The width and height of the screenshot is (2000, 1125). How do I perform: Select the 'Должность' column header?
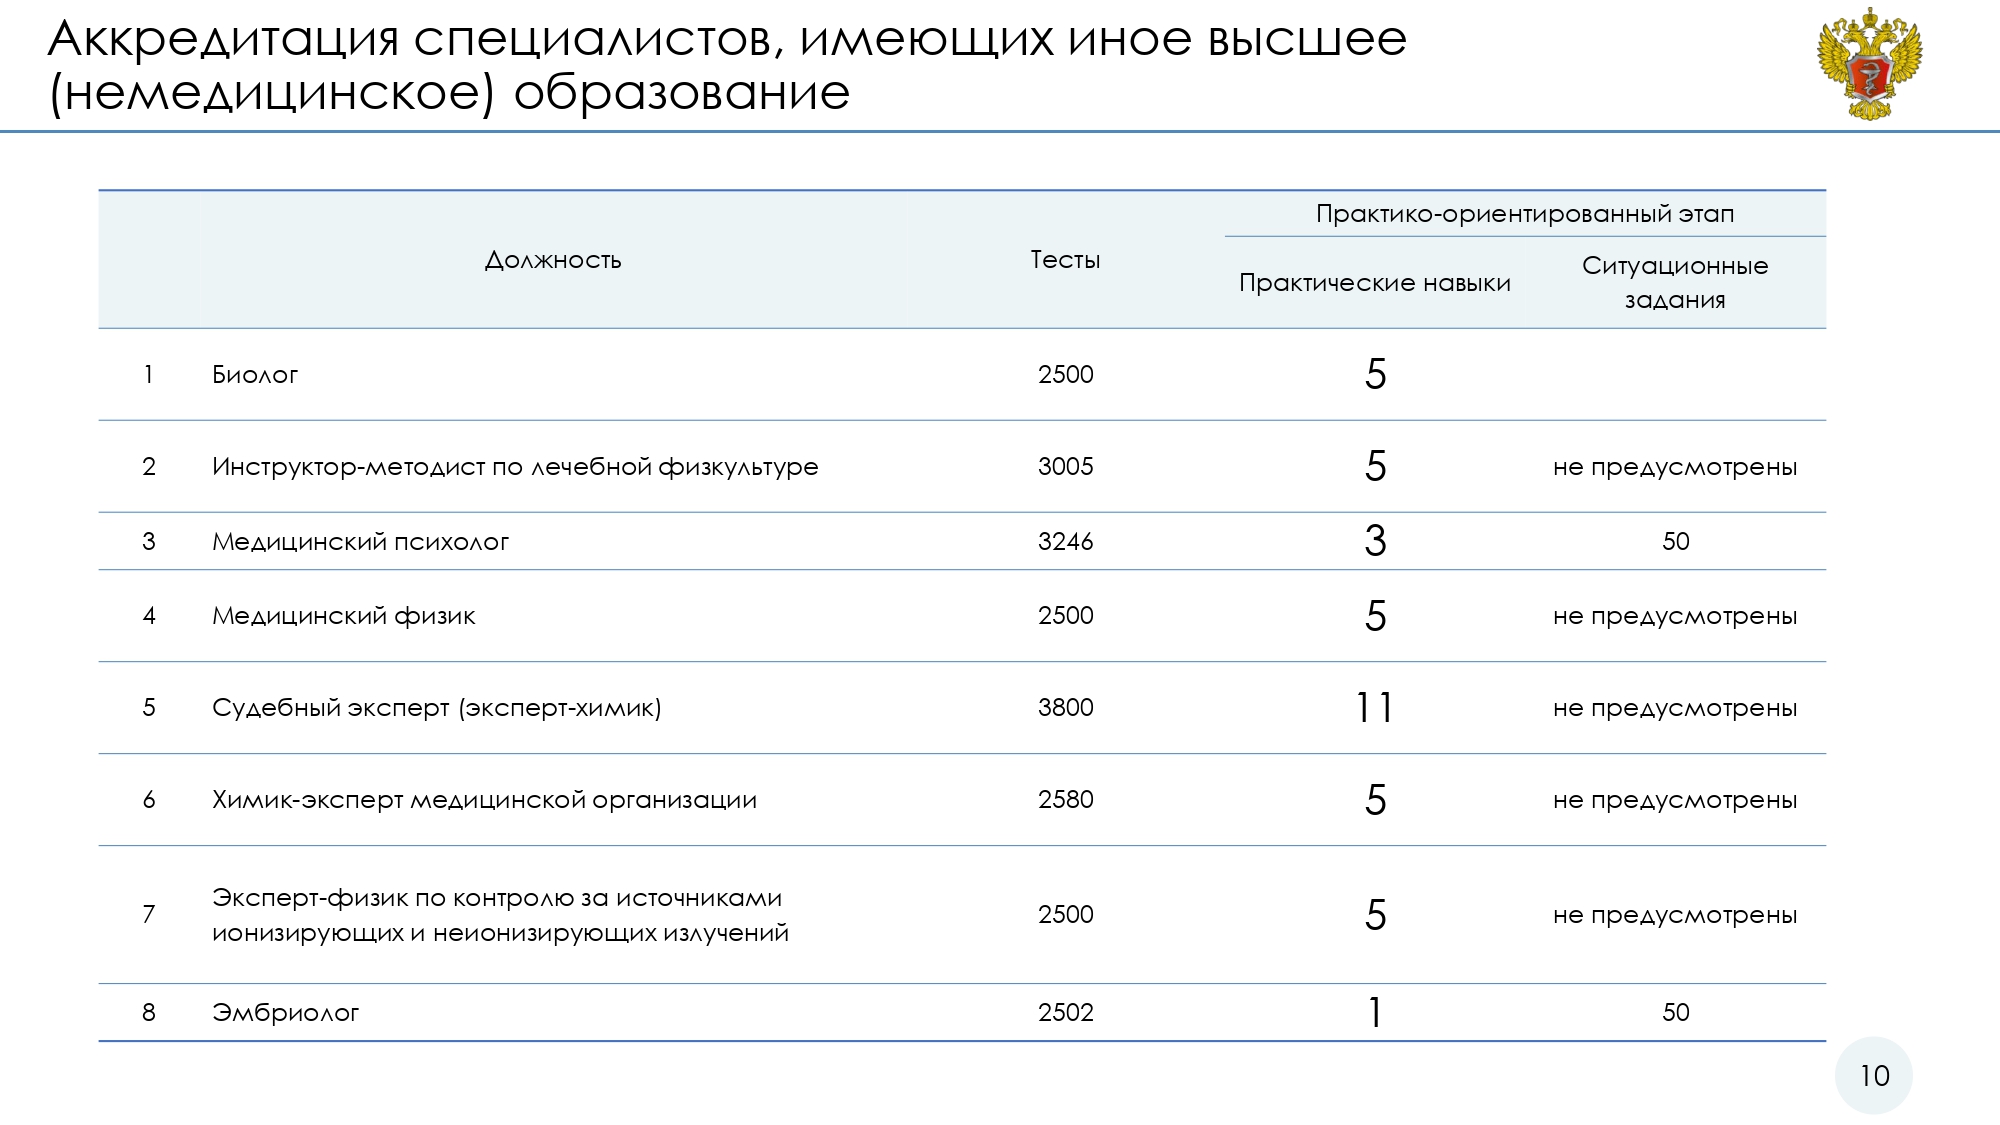click(553, 260)
